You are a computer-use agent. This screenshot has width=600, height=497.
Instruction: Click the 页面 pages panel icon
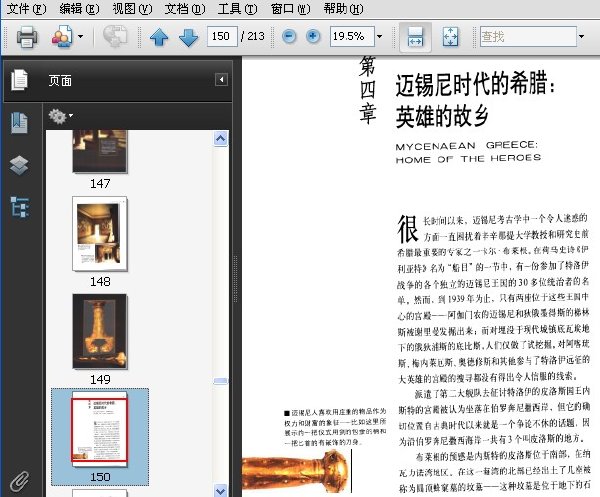[19, 80]
